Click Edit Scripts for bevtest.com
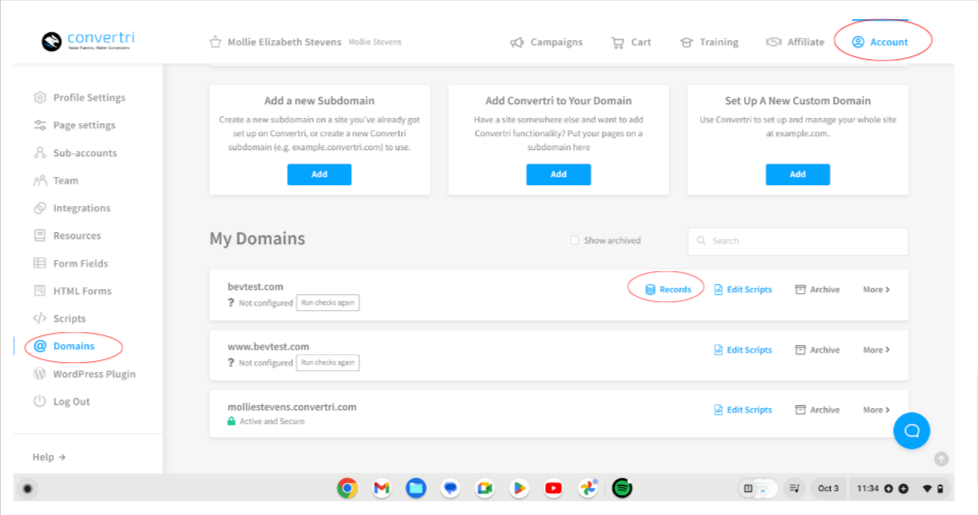Image resolution: width=978 pixels, height=515 pixels. [743, 289]
